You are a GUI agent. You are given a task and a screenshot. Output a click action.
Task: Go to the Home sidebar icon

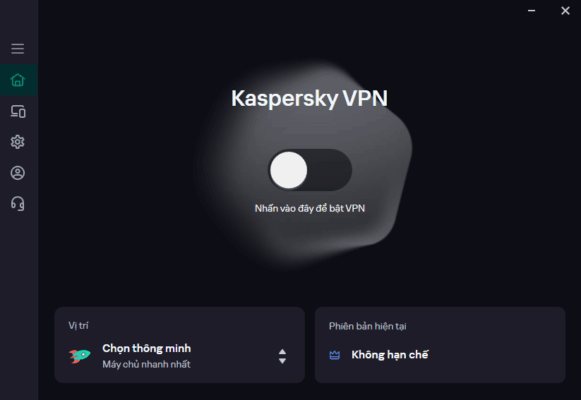17,80
